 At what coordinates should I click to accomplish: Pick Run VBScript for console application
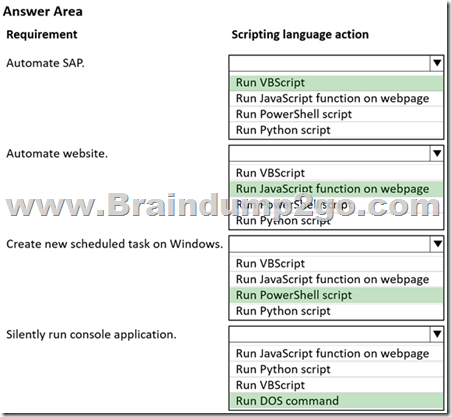click(x=336, y=385)
